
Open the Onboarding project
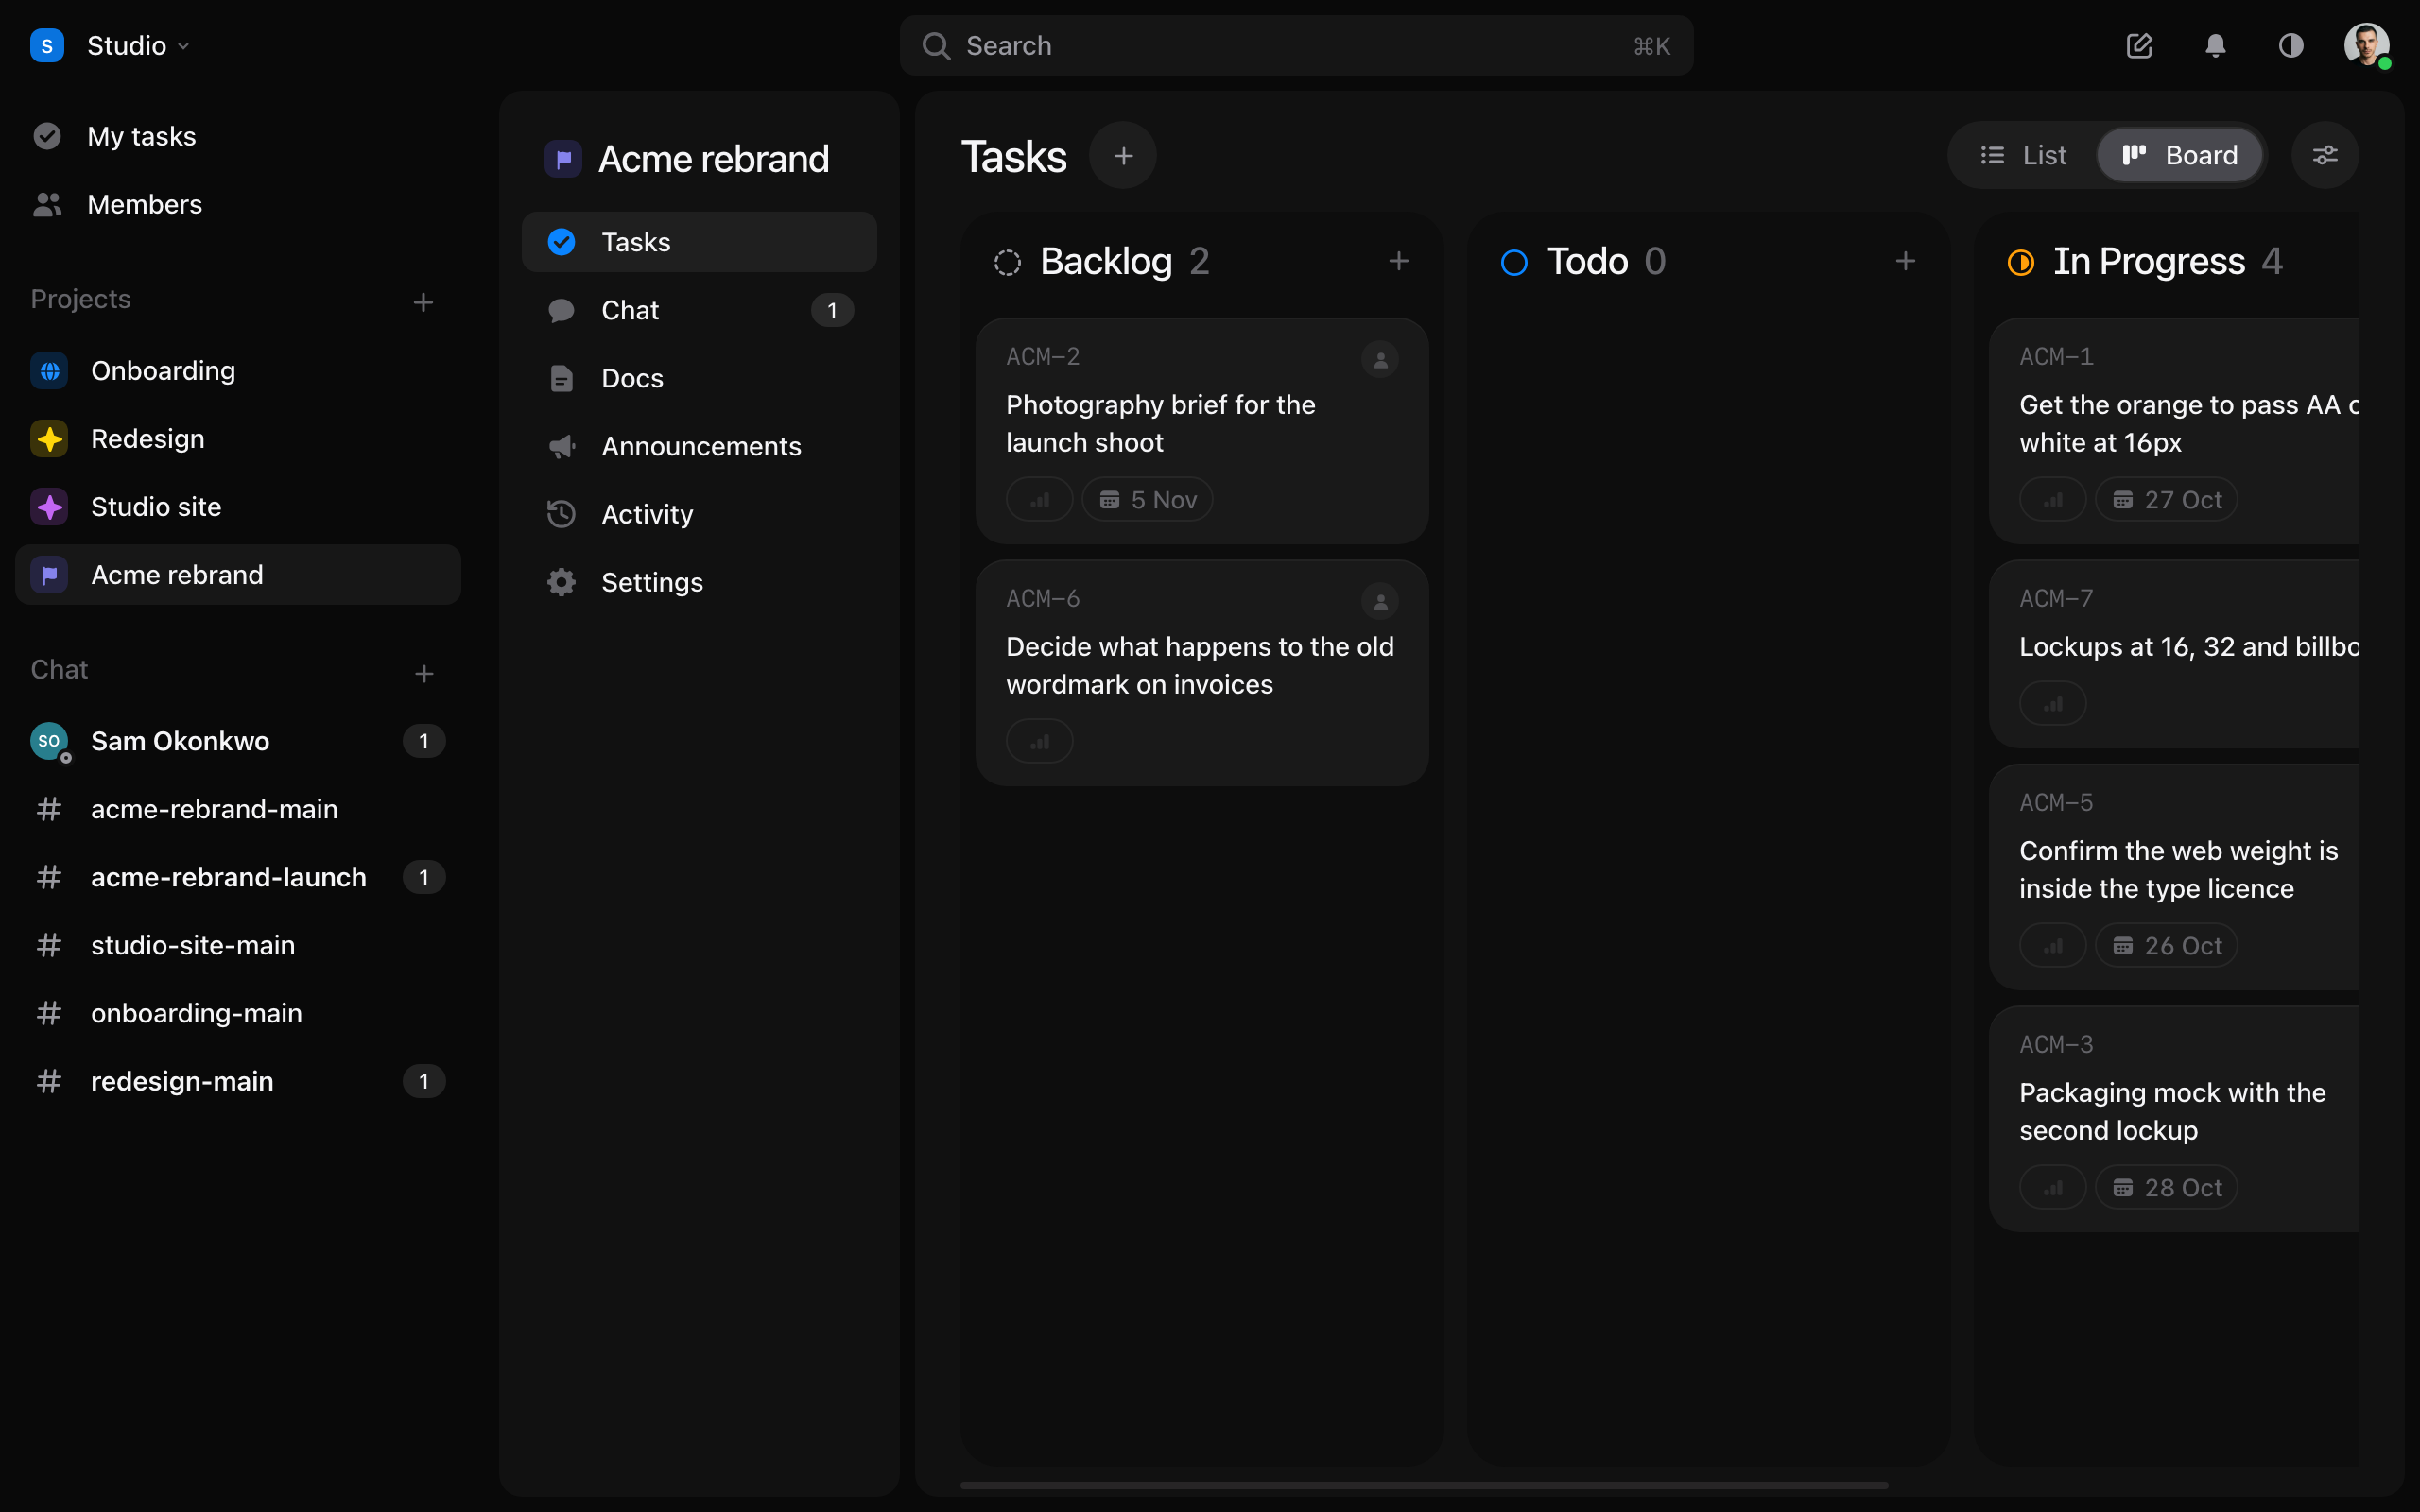click(237, 370)
